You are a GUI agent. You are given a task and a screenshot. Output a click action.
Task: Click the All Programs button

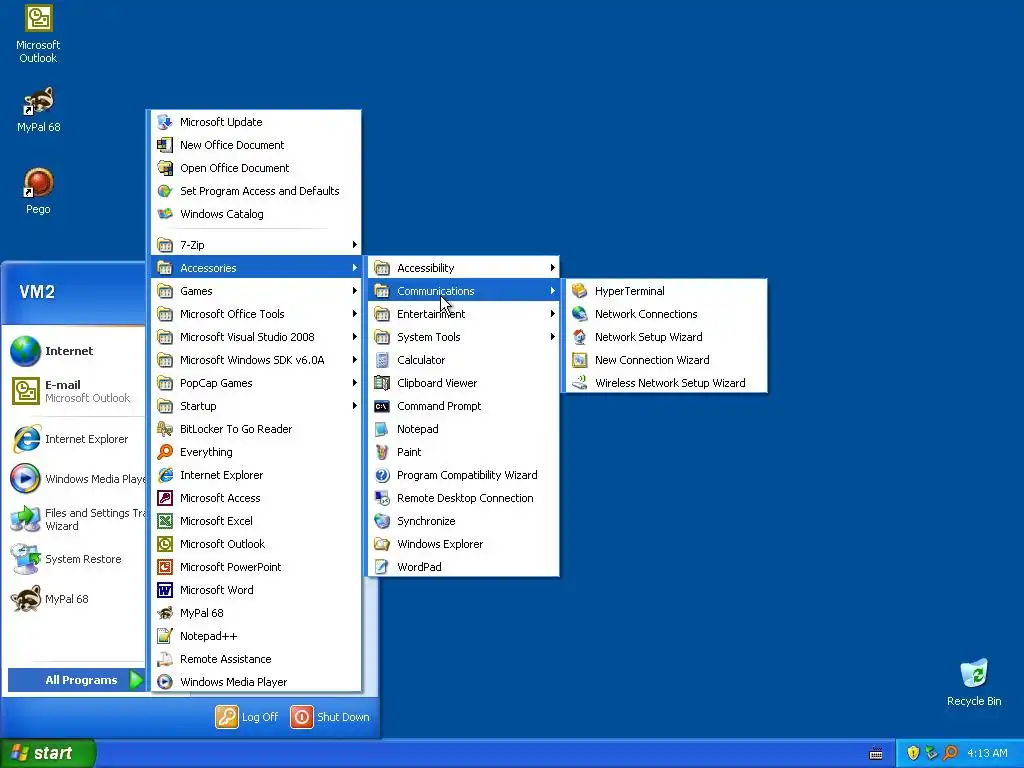76,680
